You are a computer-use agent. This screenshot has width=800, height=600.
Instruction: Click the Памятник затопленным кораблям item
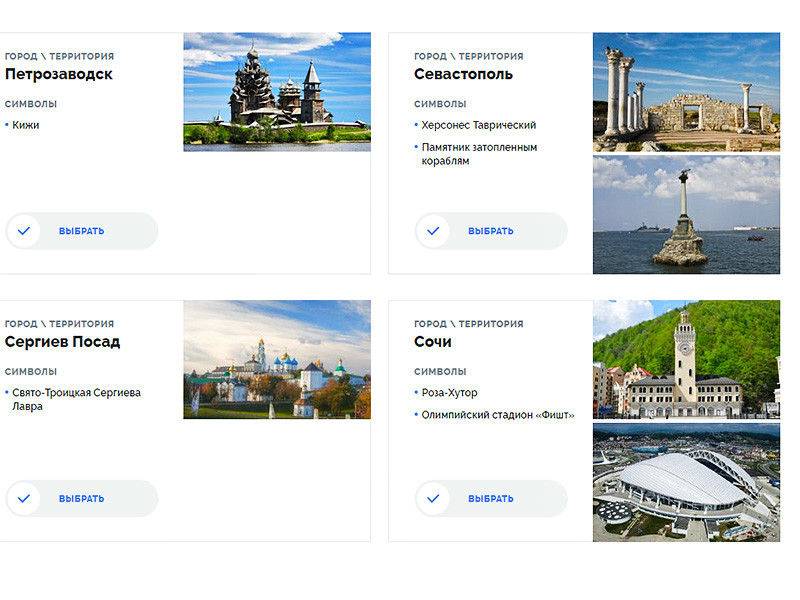pyautogui.click(x=479, y=154)
